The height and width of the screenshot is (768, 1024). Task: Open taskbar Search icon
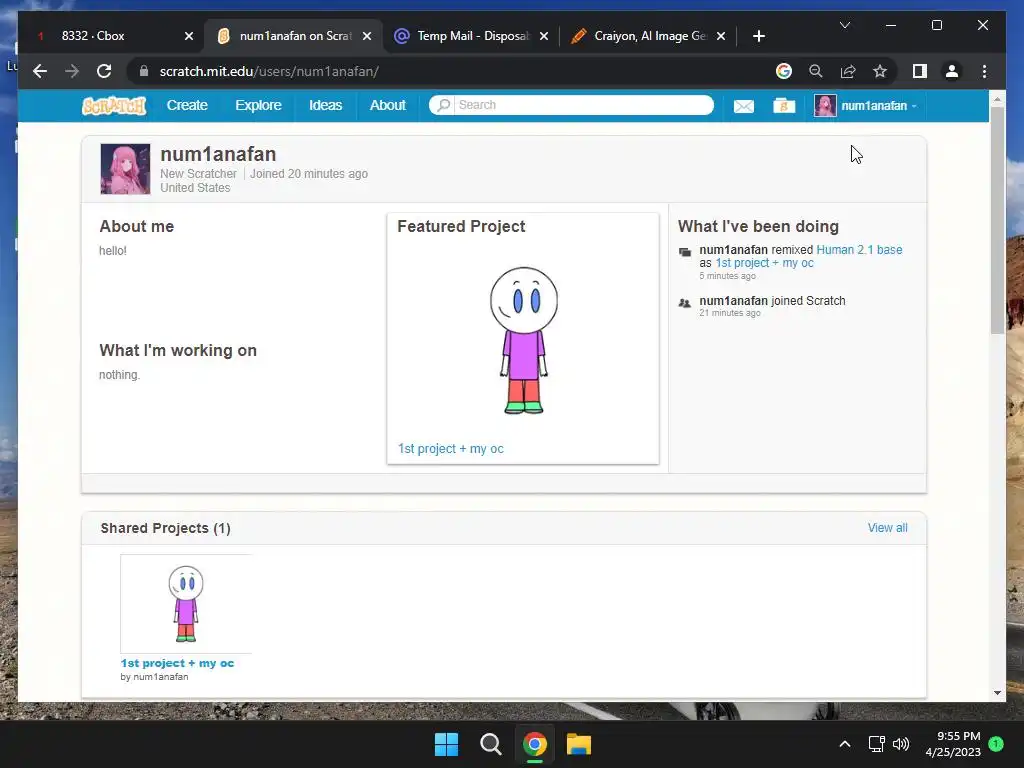tap(490, 744)
